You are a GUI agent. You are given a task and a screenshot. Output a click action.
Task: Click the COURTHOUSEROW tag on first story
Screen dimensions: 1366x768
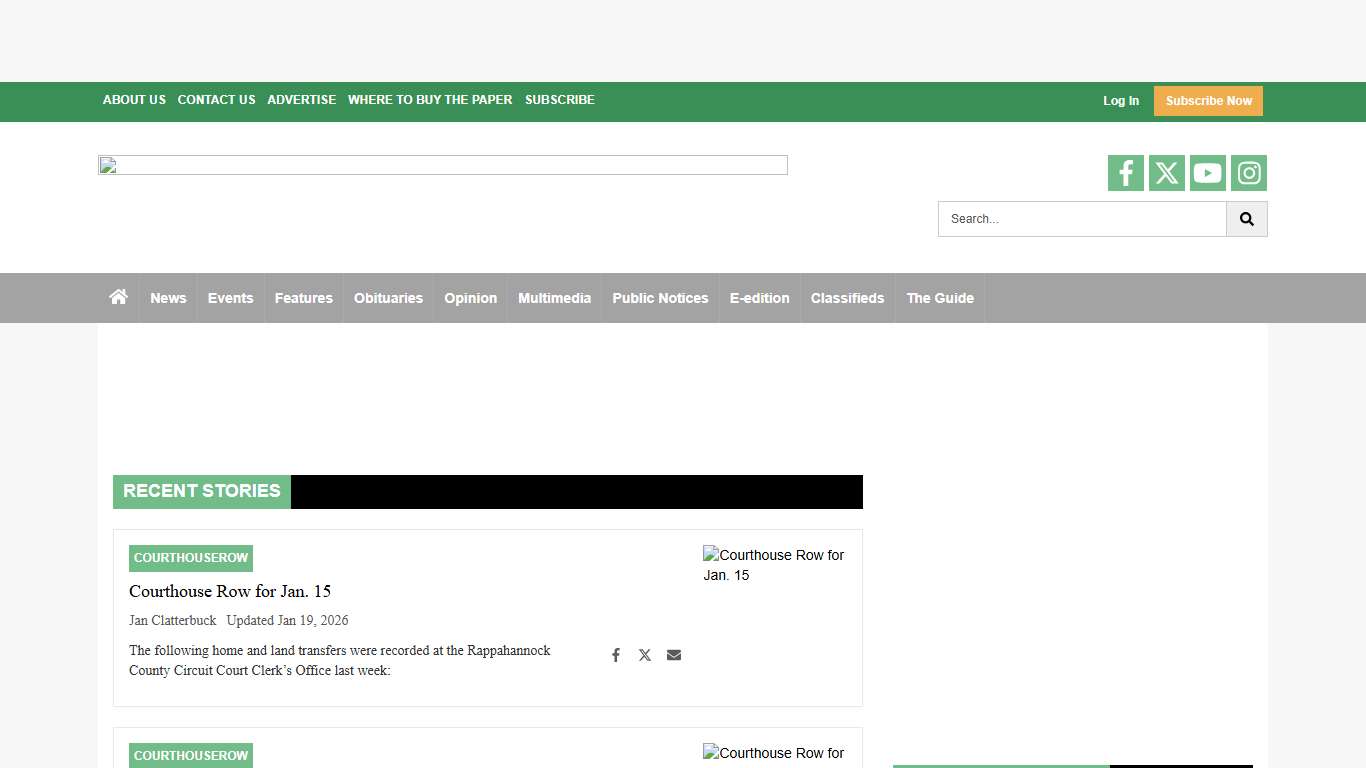[191, 558]
